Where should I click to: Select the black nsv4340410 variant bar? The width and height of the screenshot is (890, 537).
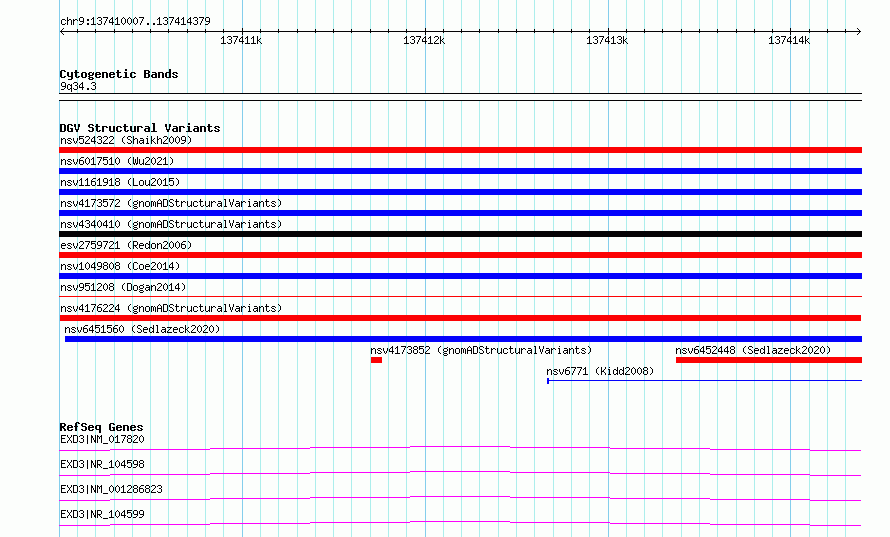460,234
